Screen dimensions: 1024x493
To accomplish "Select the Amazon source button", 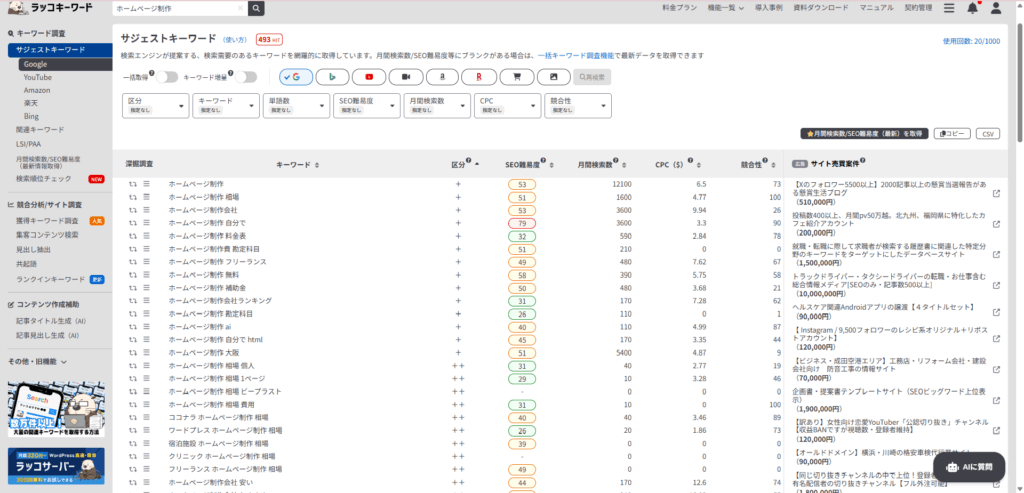I will [442, 76].
